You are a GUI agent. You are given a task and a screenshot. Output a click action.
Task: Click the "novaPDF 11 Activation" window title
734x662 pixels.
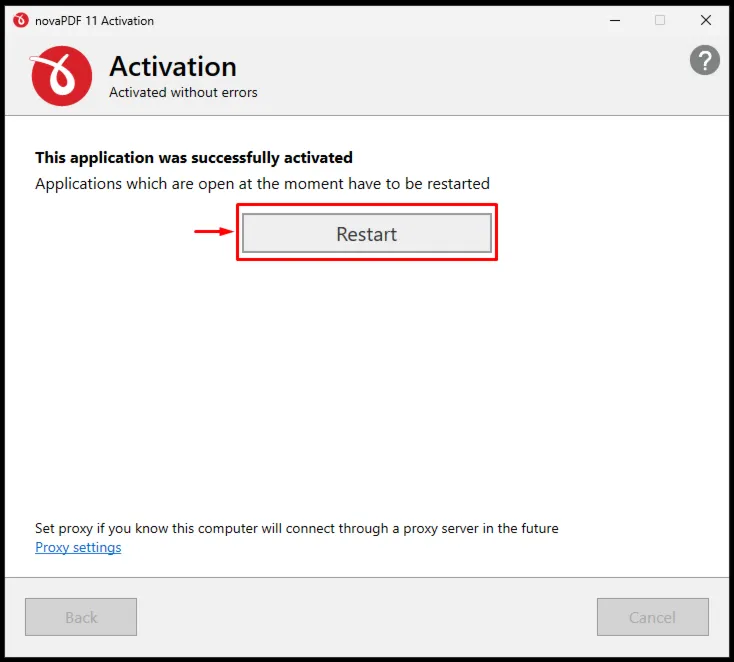pos(95,21)
